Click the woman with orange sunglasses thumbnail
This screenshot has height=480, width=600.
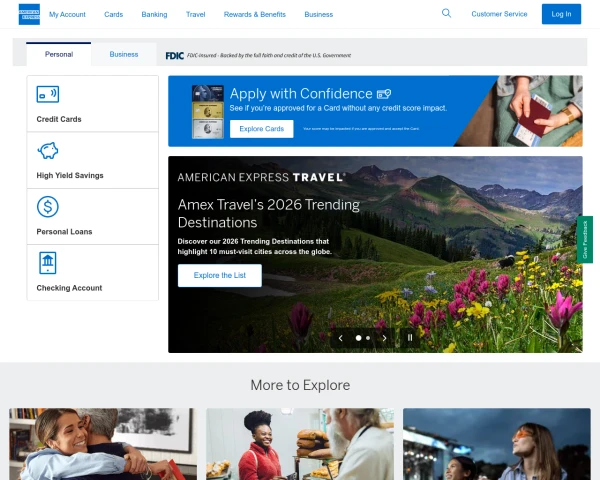[497, 444]
